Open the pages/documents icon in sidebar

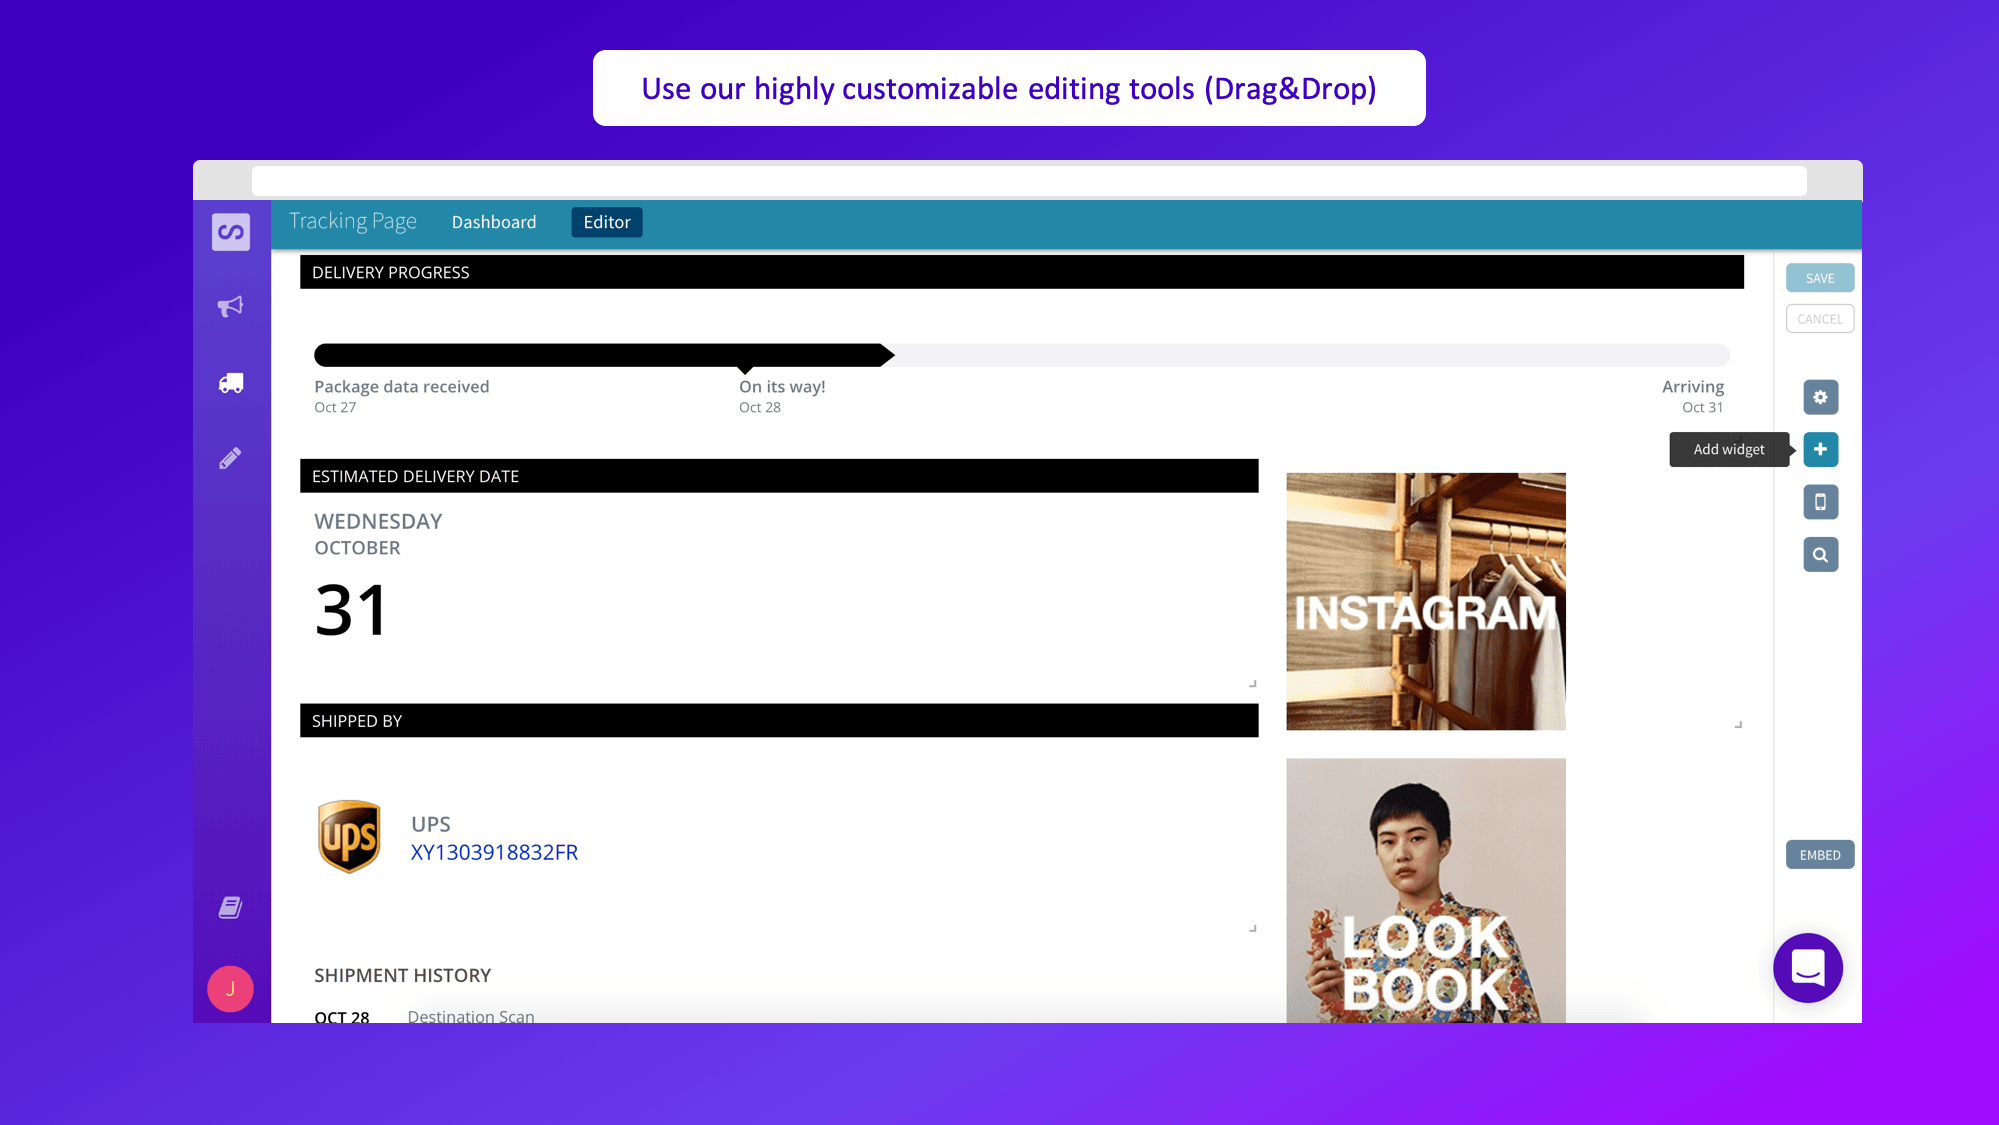tap(231, 907)
